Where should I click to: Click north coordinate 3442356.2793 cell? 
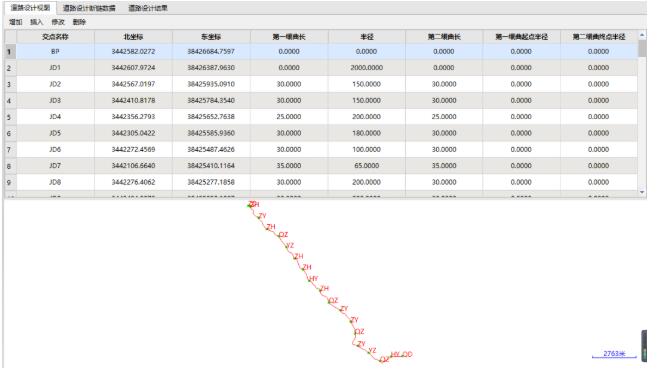coord(133,117)
